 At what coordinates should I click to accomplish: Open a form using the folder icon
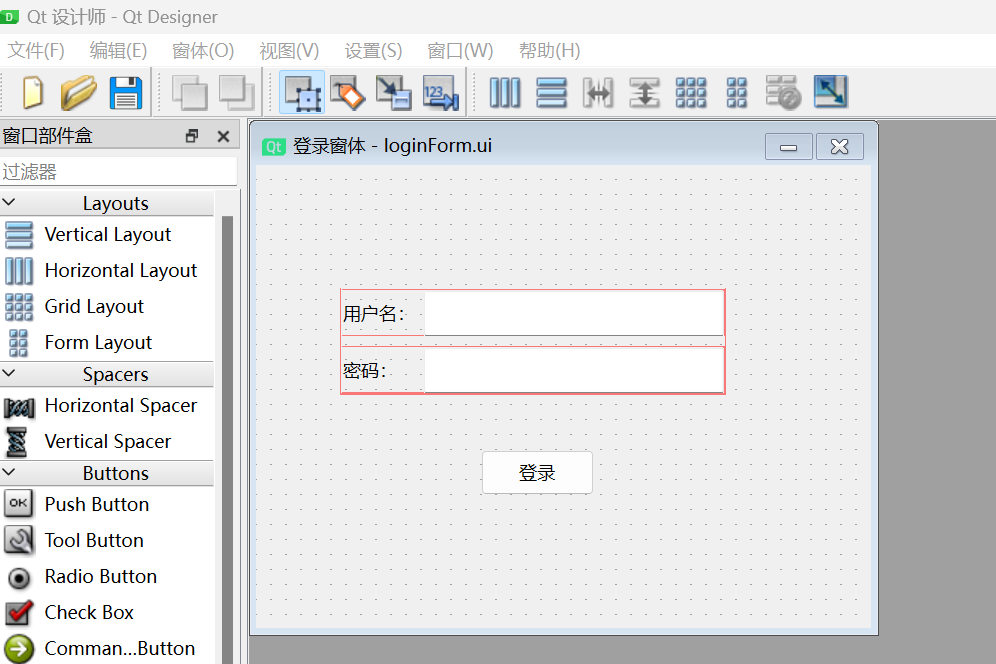[x=78, y=93]
